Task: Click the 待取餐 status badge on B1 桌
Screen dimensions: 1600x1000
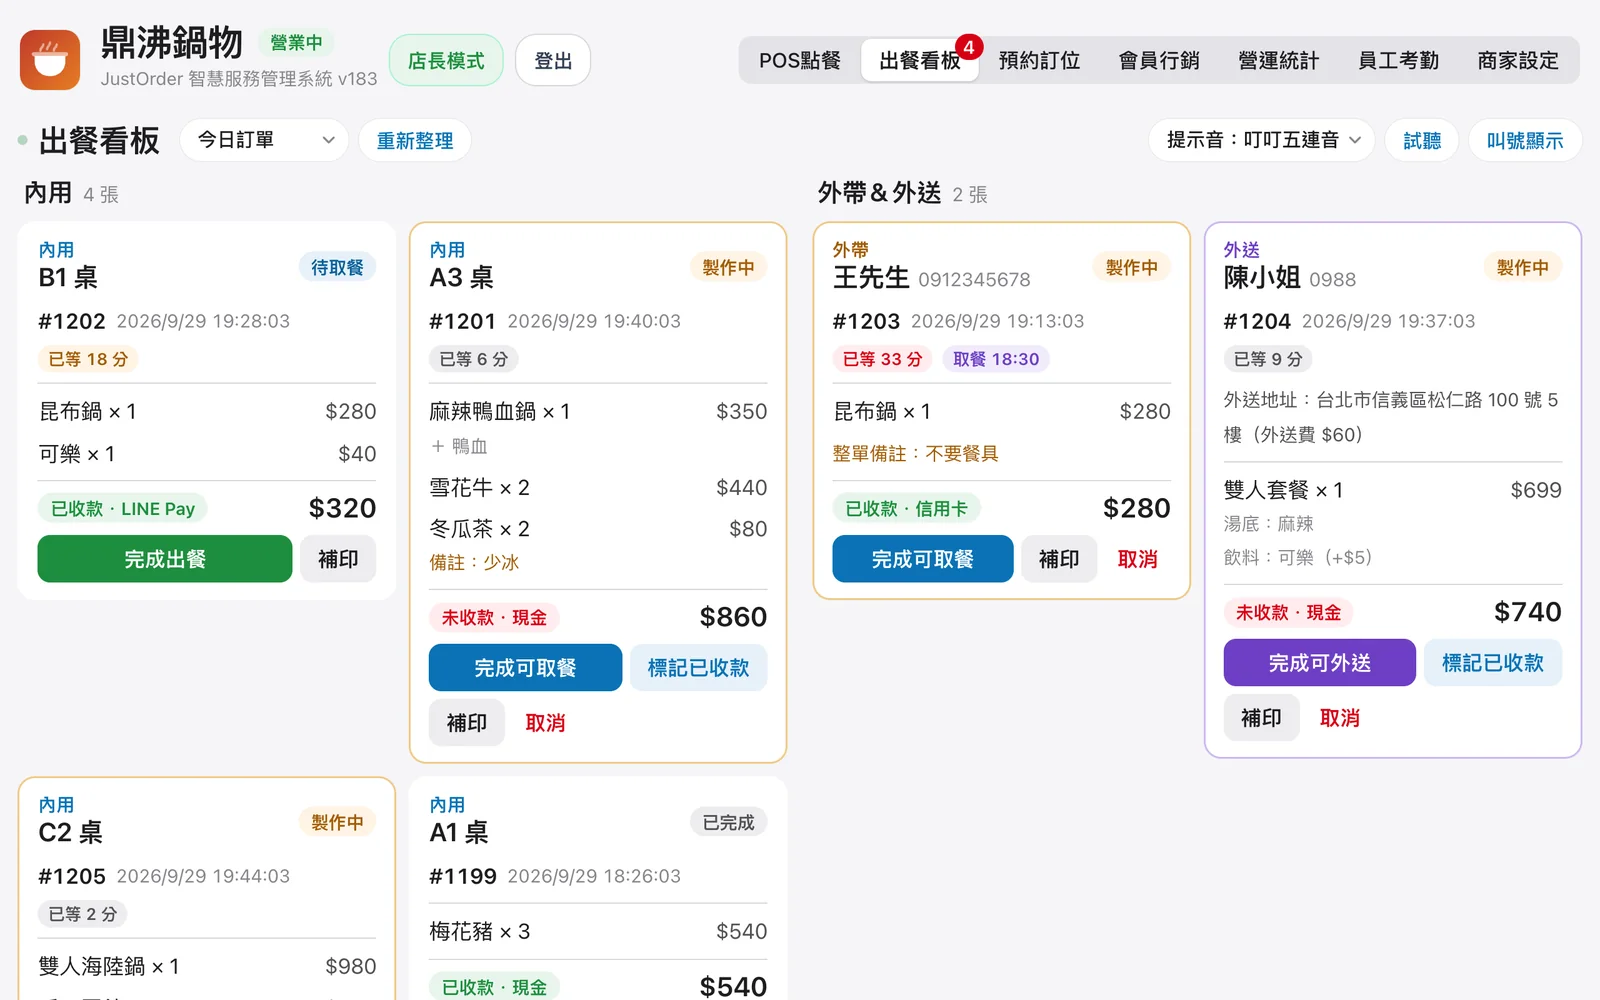Action: [x=337, y=267]
